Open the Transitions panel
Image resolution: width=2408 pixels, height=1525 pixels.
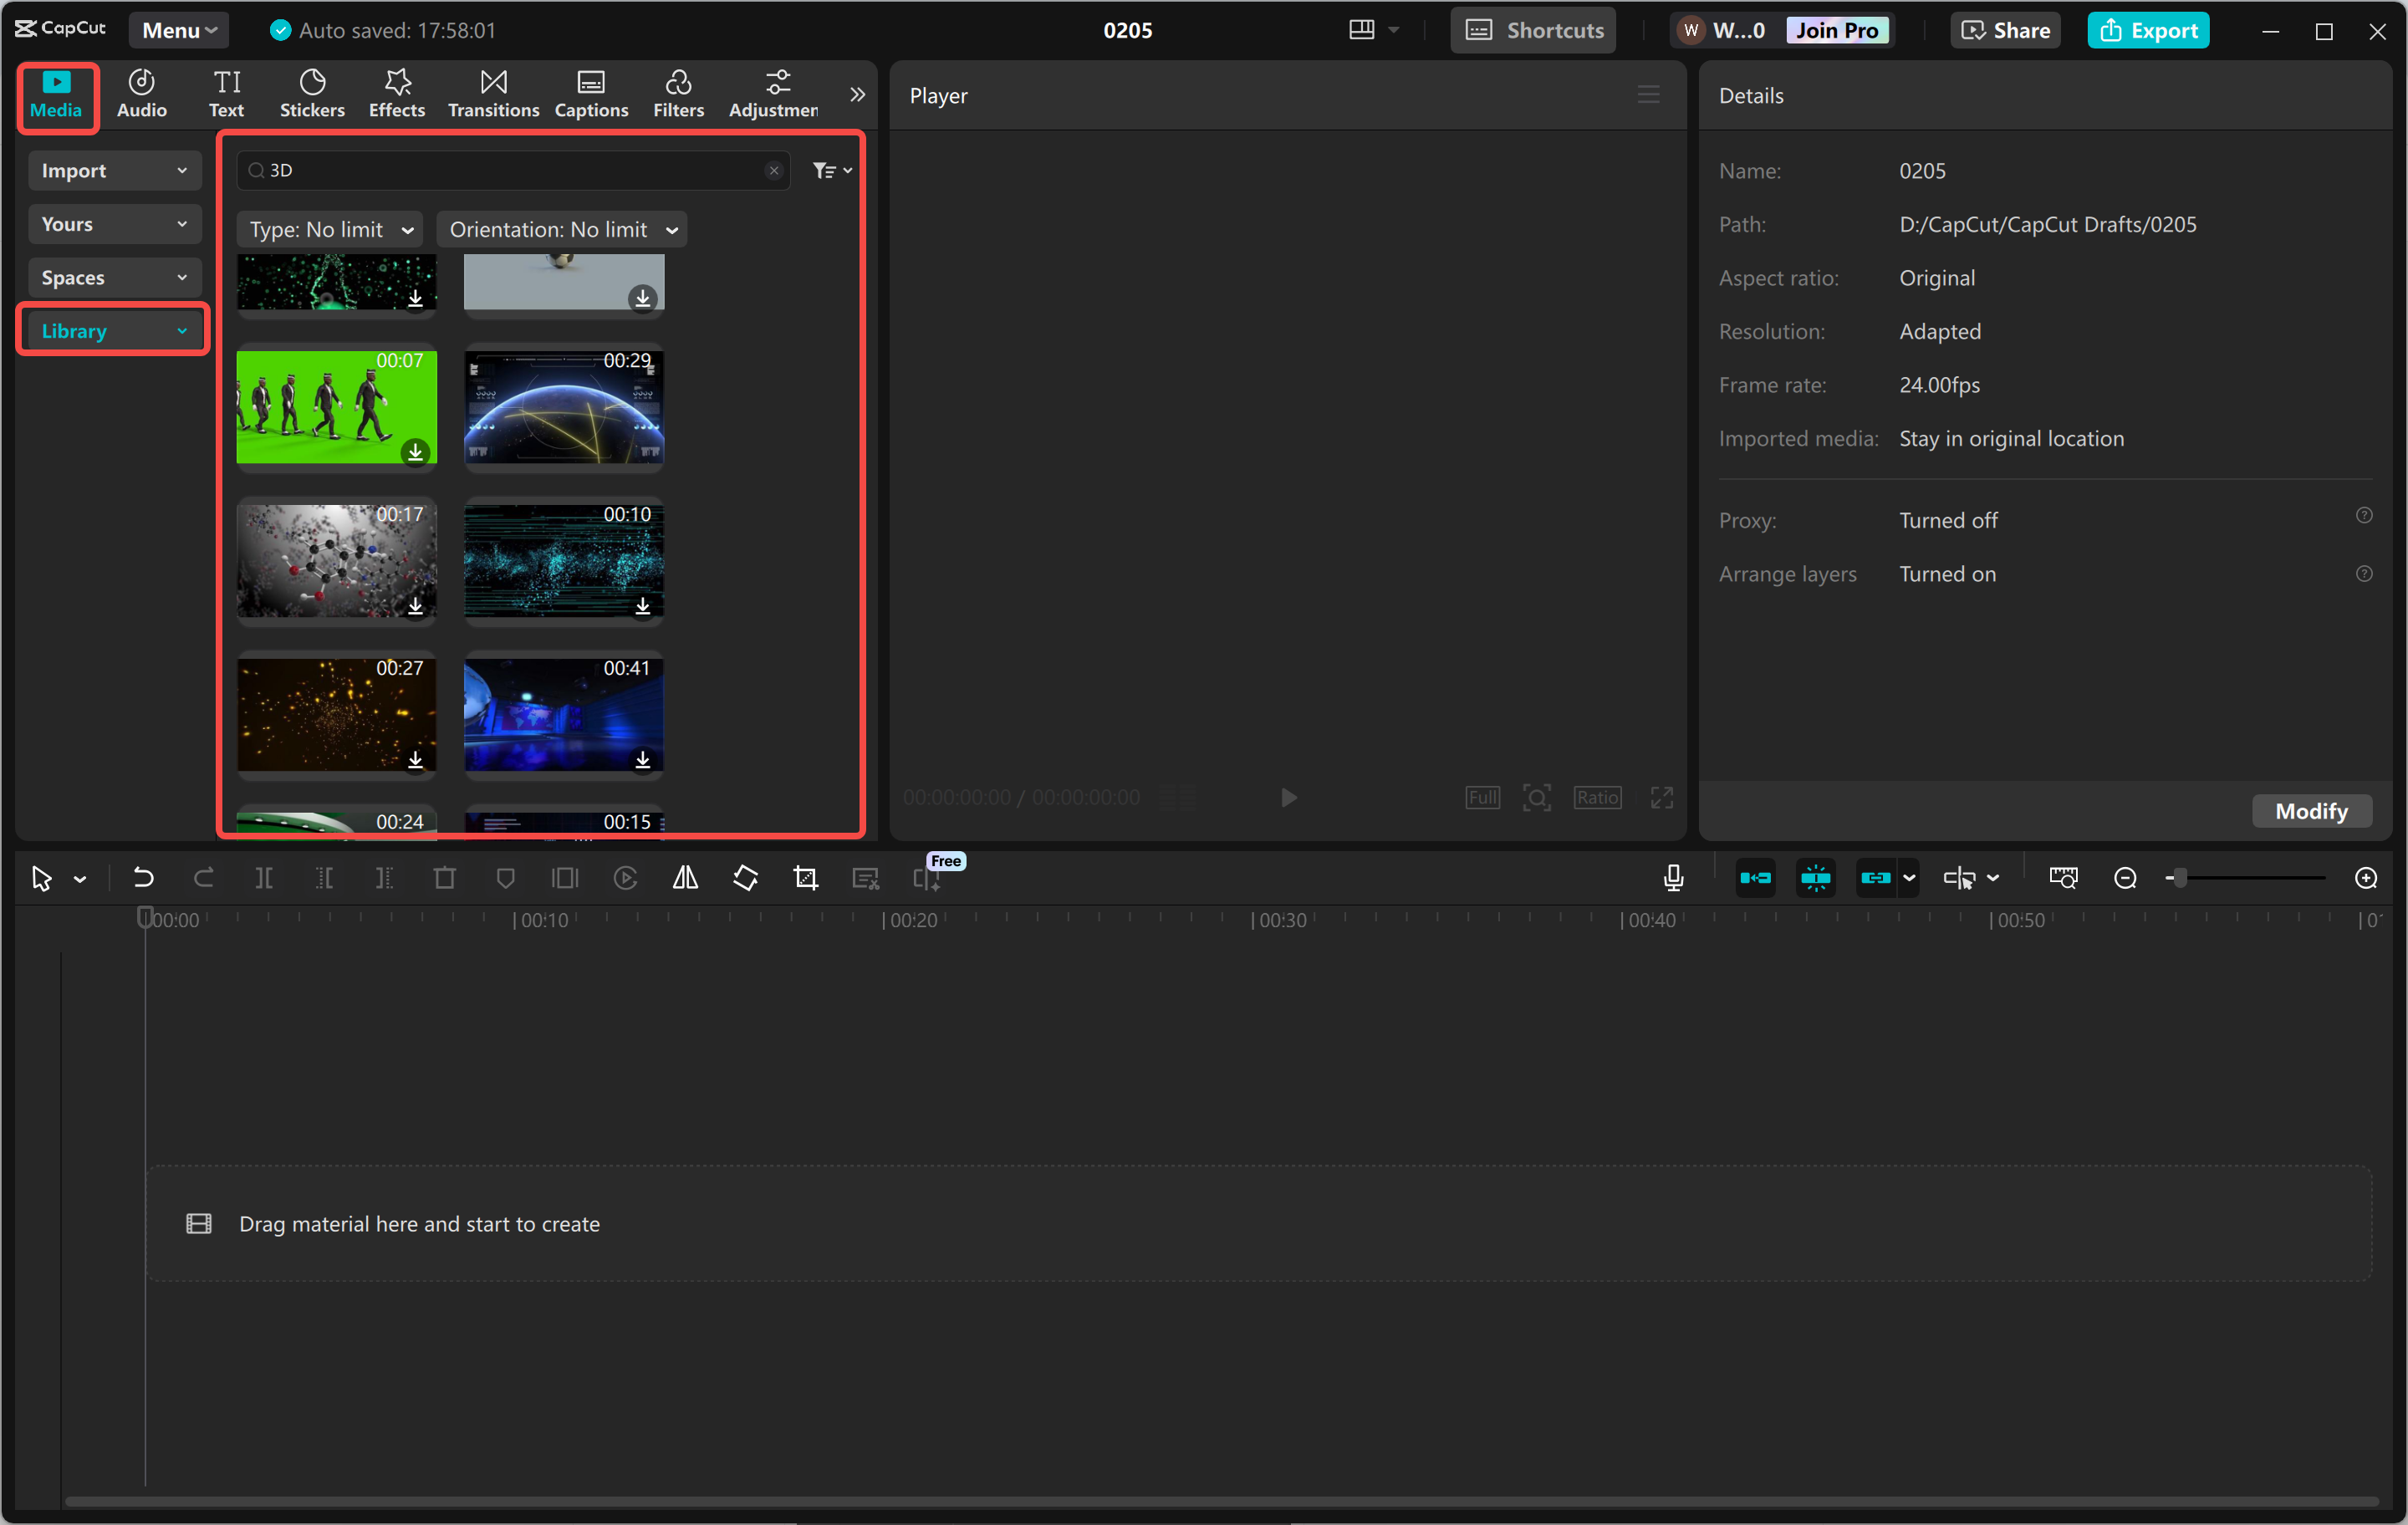[492, 93]
